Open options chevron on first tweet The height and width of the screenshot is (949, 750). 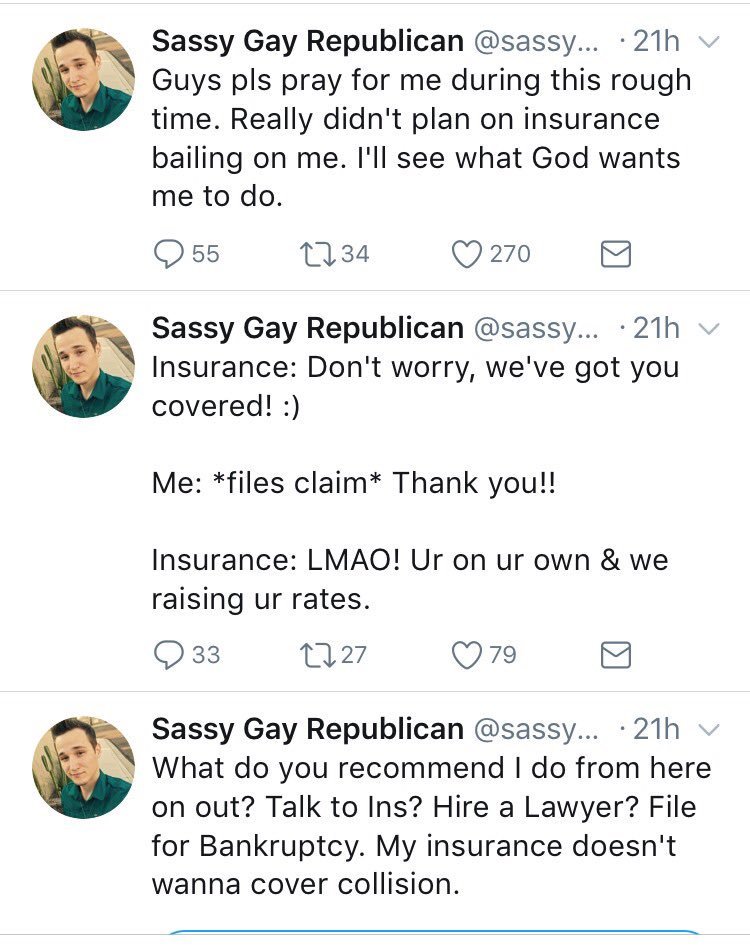tap(707, 42)
